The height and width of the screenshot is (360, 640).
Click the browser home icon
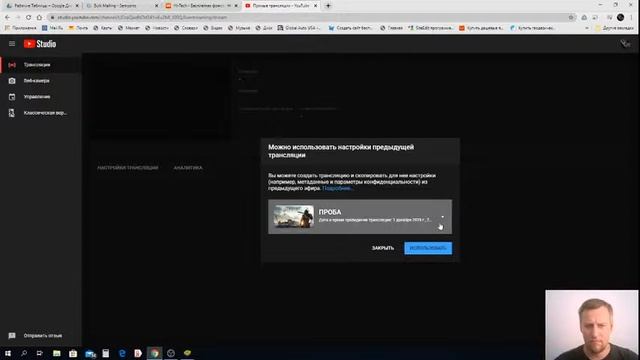click(x=39, y=17)
